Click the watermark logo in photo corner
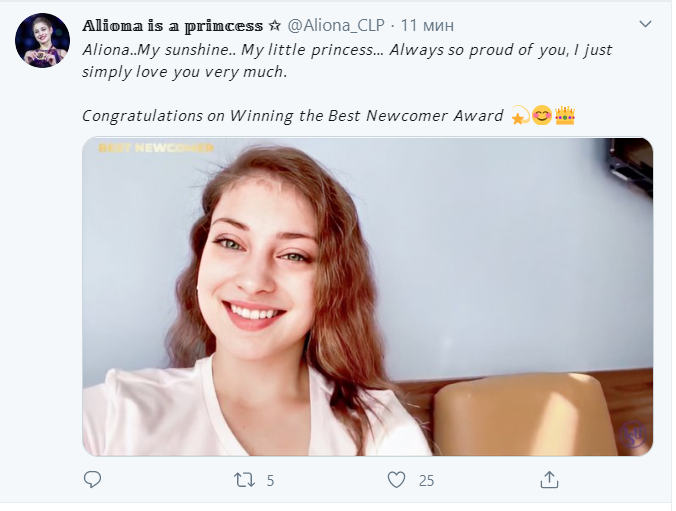This screenshot has height=511, width=676. point(633,434)
